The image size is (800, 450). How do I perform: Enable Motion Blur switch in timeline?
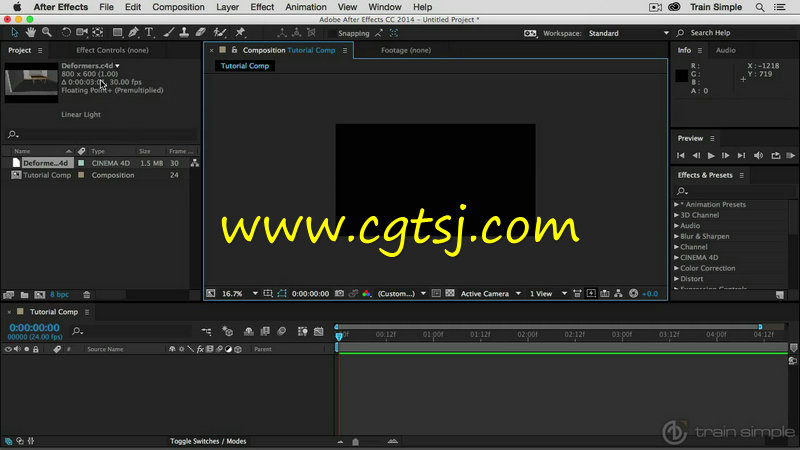click(282, 332)
